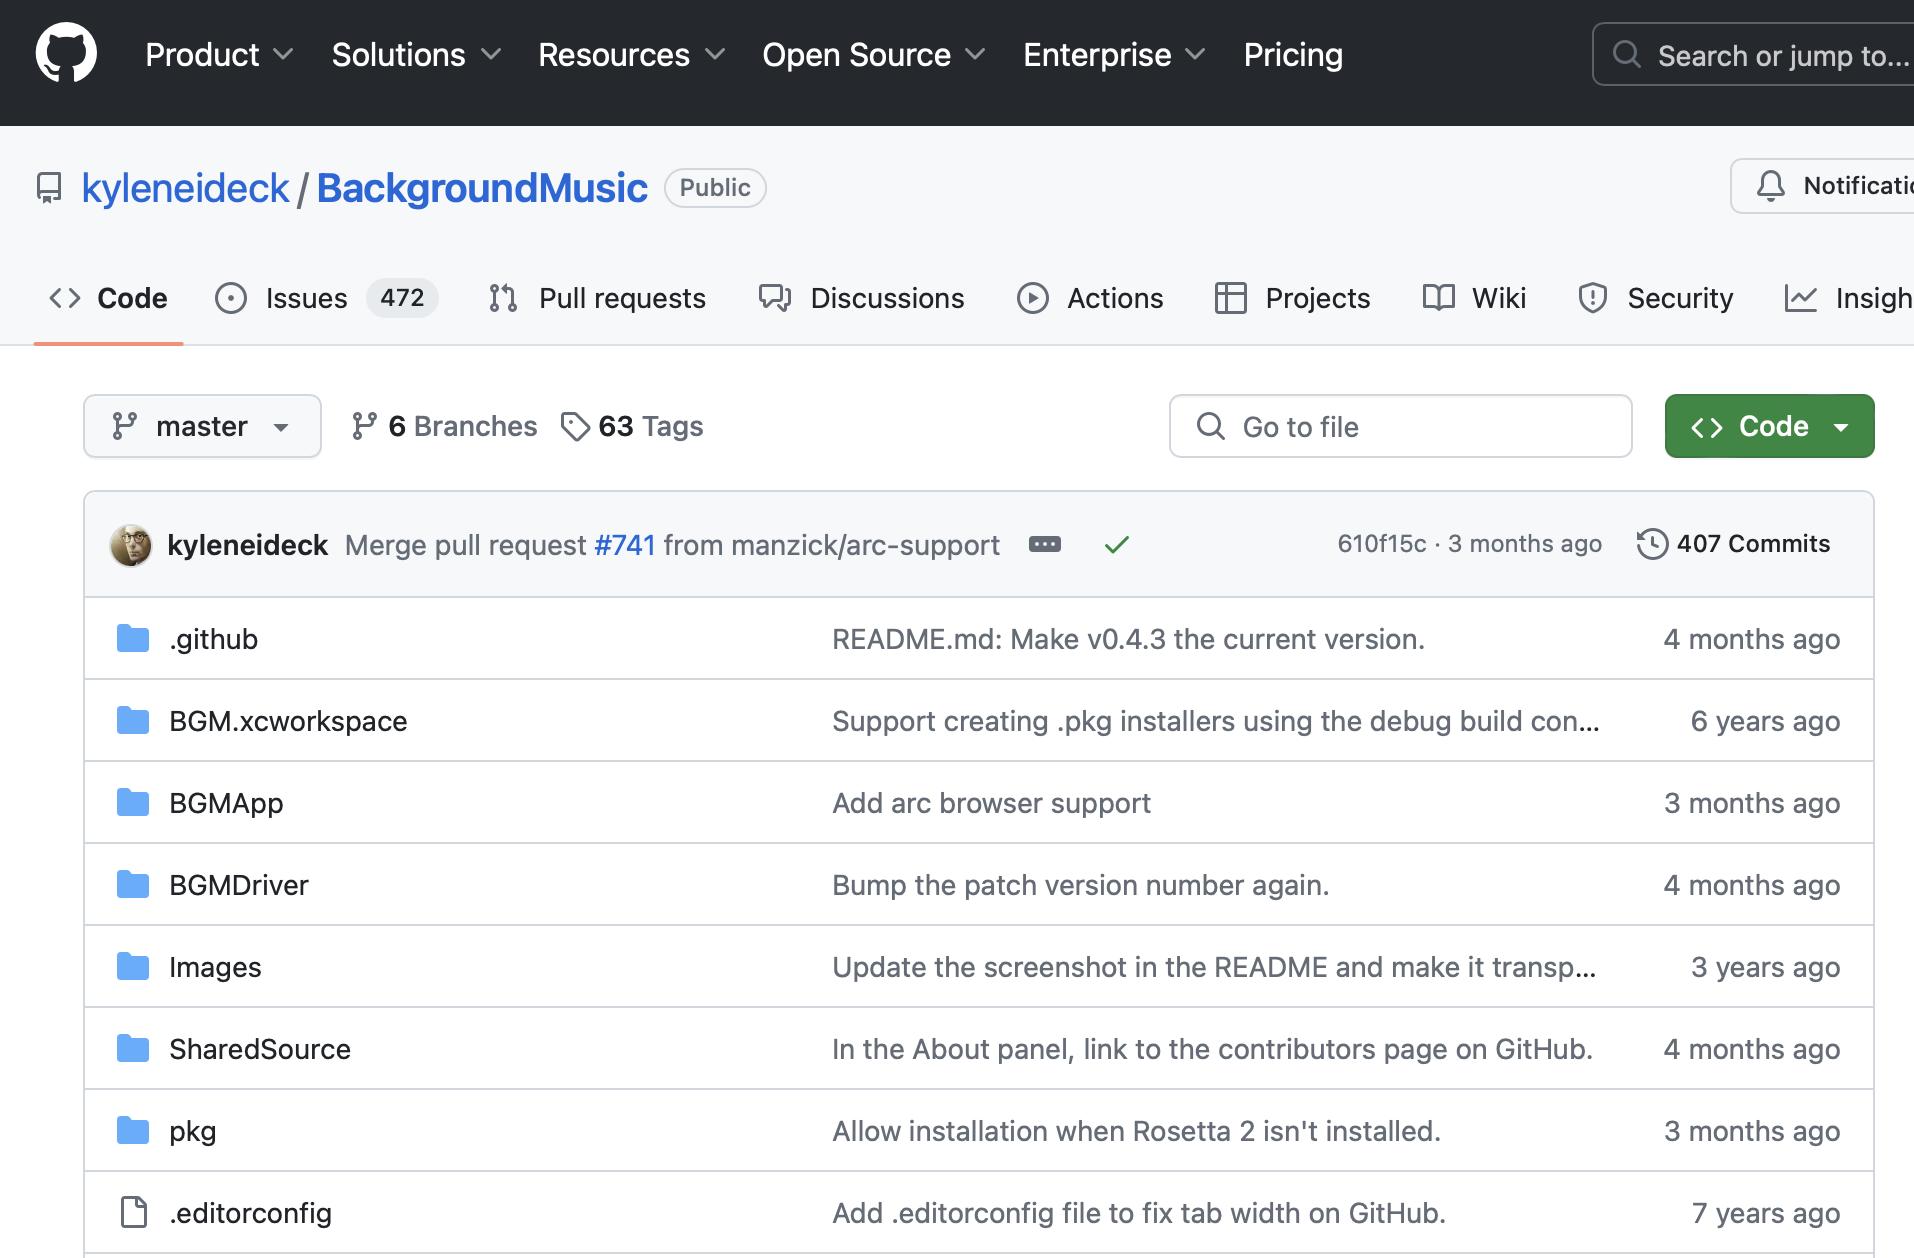Click '6 years ago' in the BGM.xcworkspace row

tap(1765, 721)
